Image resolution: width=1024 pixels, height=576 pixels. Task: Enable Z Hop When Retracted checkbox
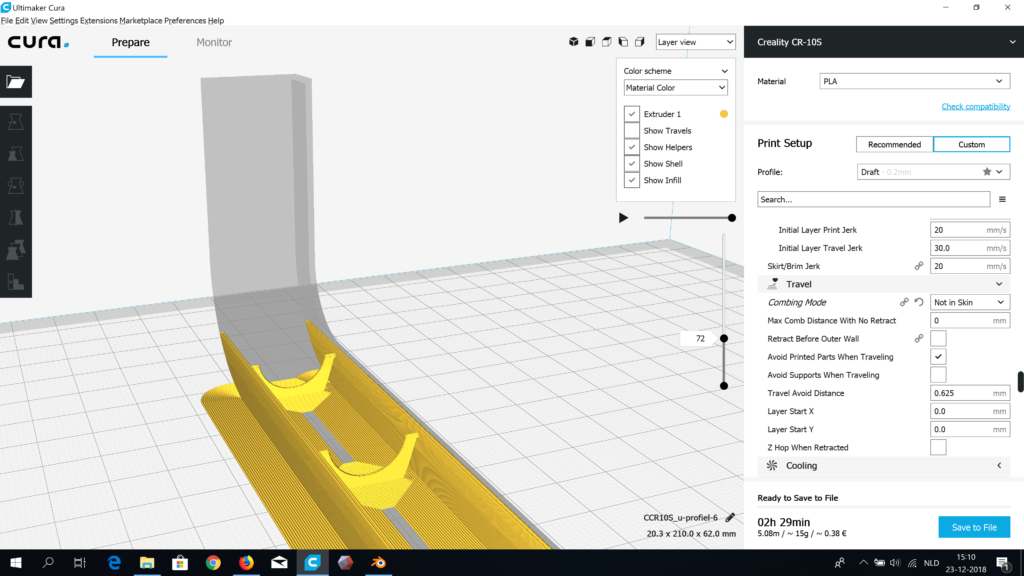click(938, 447)
